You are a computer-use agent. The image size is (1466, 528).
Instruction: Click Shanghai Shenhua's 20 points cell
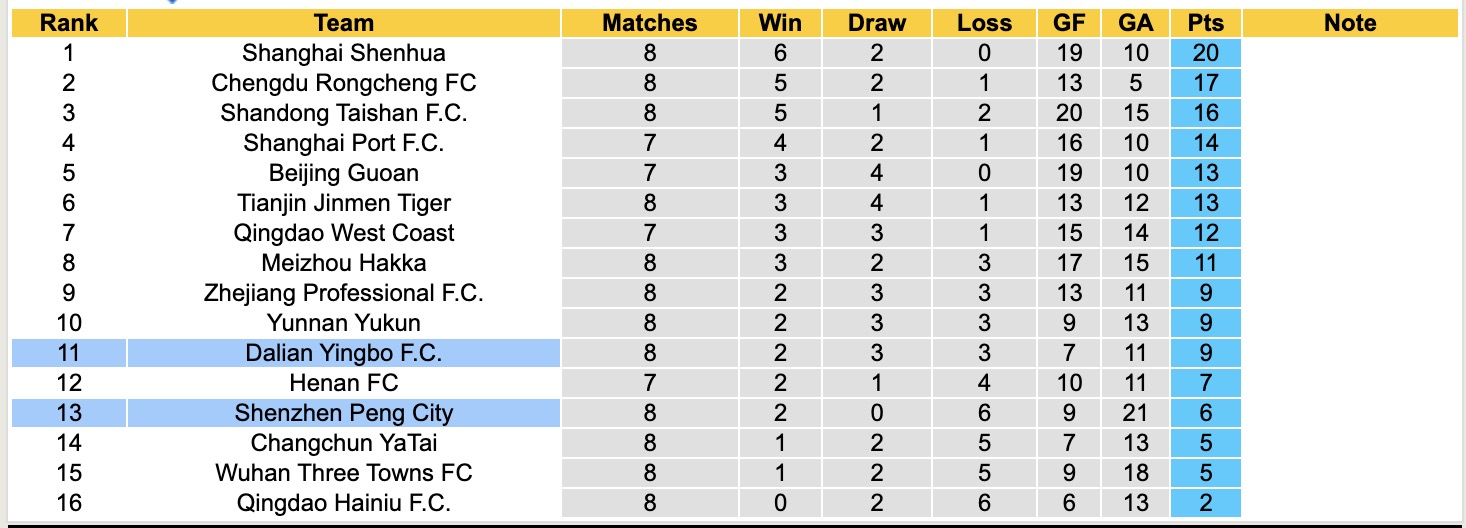pos(1206,53)
